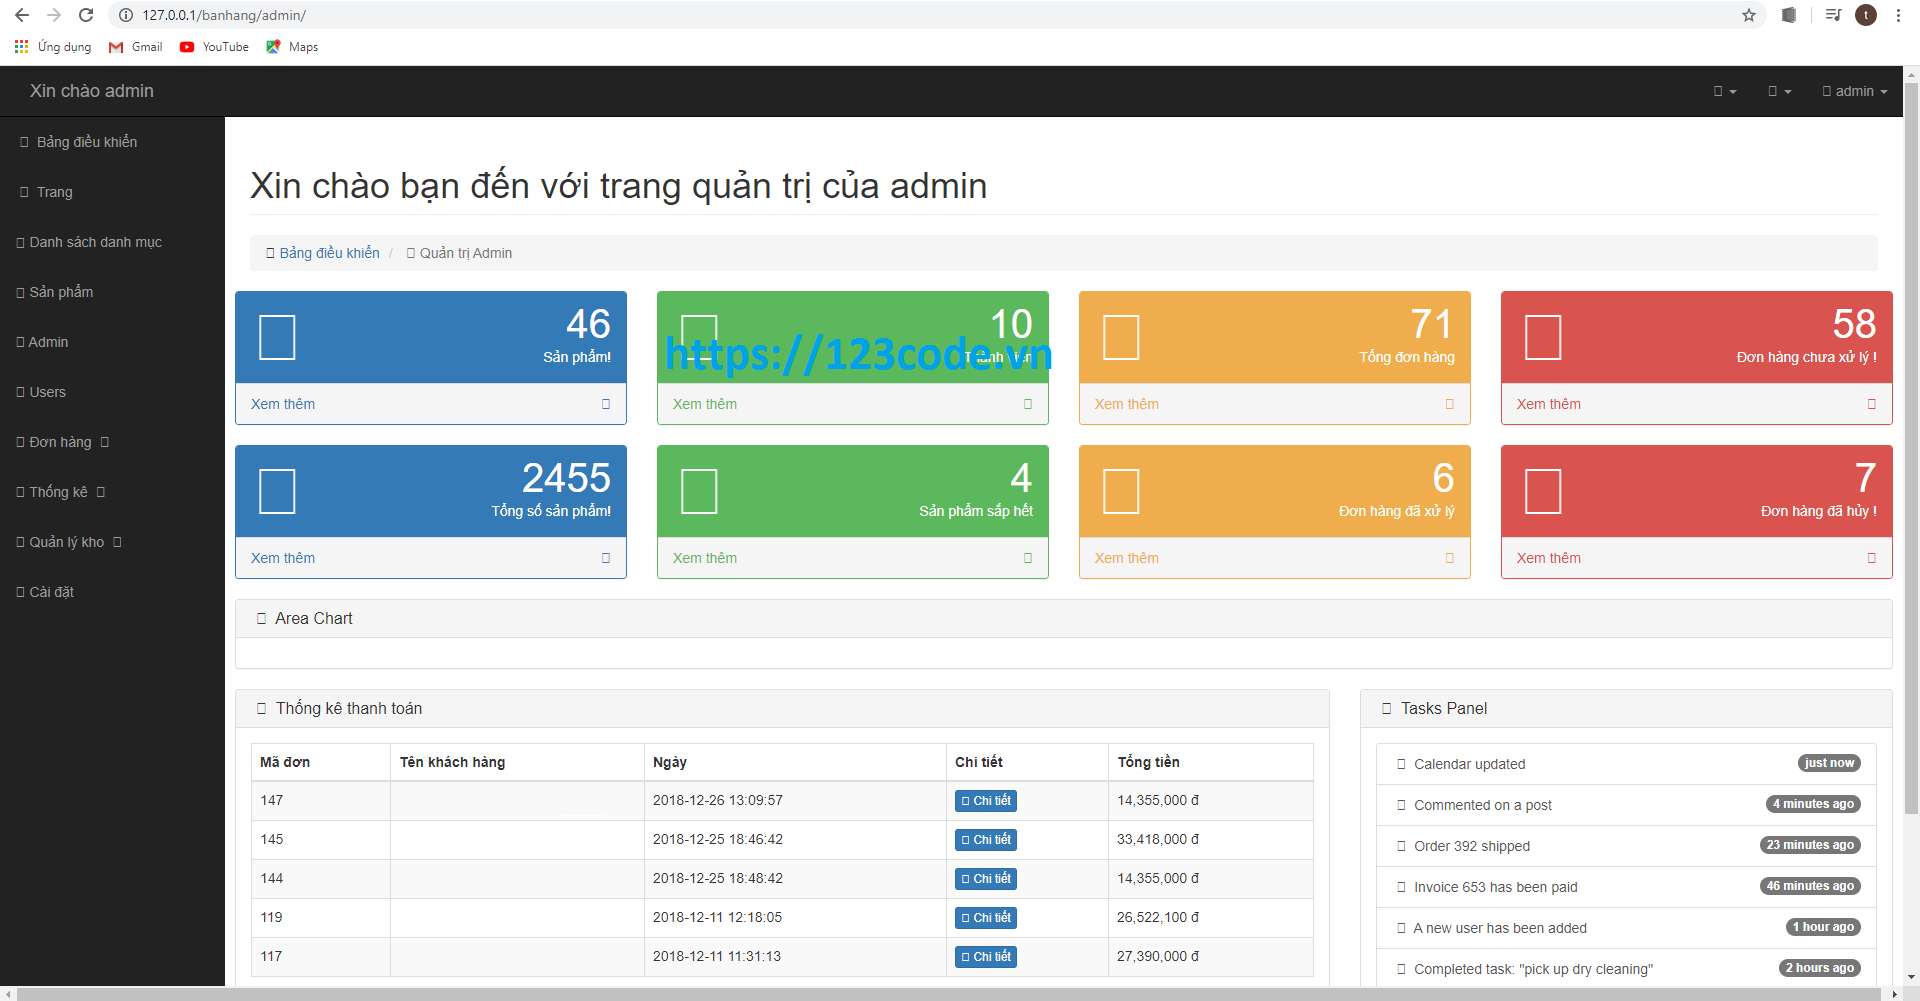The width and height of the screenshot is (1920, 1001).
Task: Open the admin account dropdown
Action: click(1854, 91)
